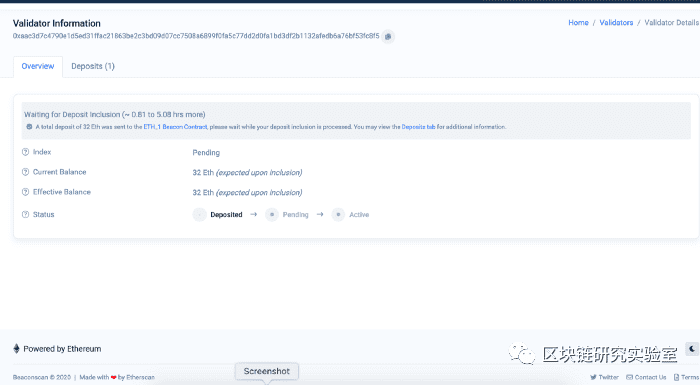Open the Validators breadcrumb link
The height and width of the screenshot is (385, 700).
click(x=616, y=23)
